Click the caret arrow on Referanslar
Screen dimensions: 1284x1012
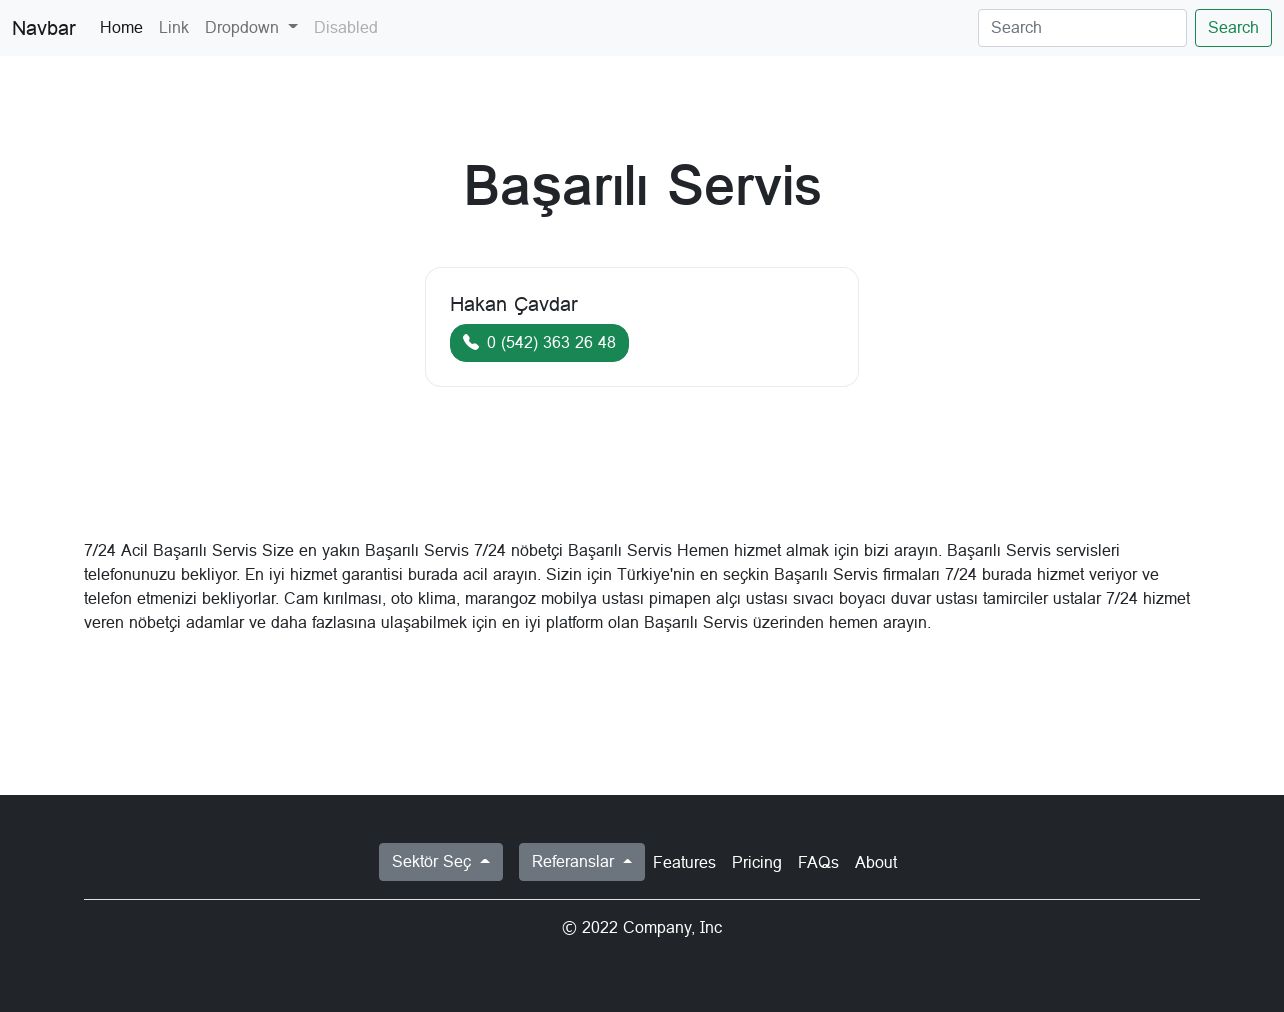coord(628,862)
